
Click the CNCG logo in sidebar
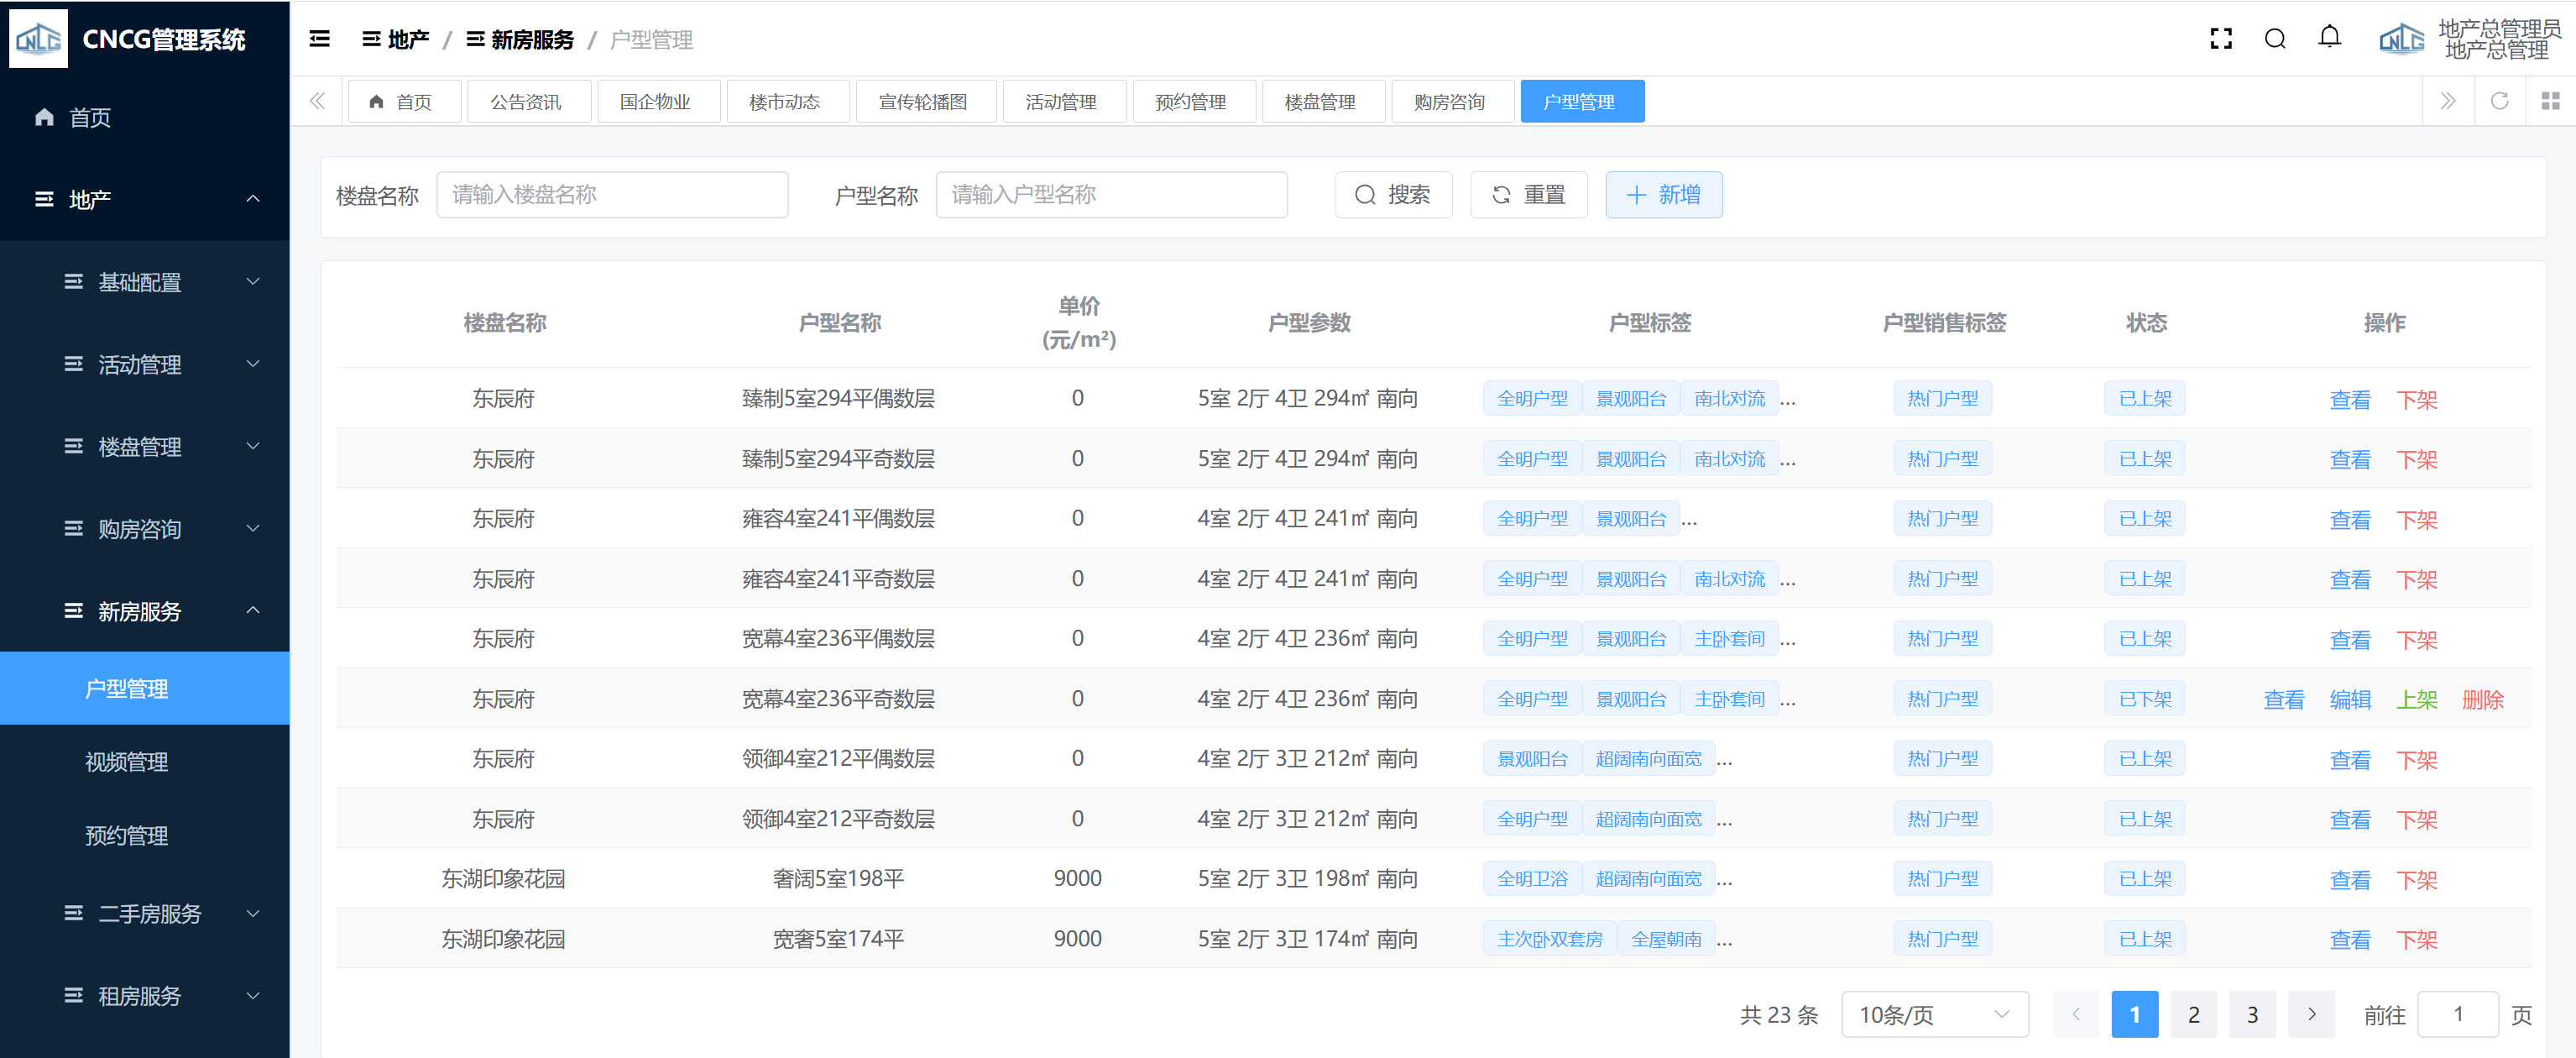[x=38, y=39]
